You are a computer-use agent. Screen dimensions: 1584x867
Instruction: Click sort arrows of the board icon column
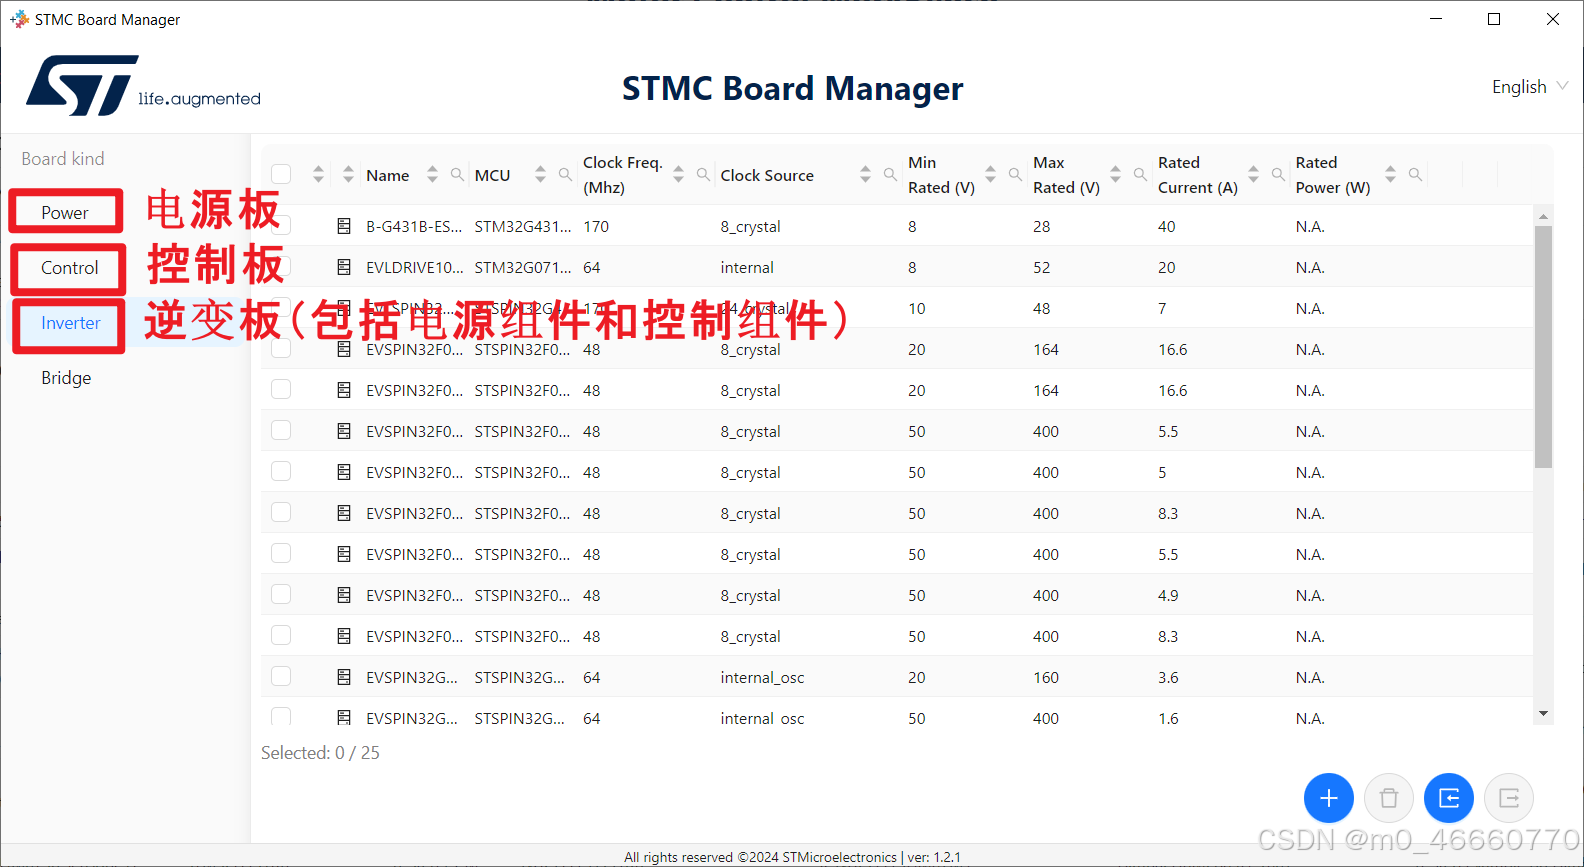tap(348, 174)
